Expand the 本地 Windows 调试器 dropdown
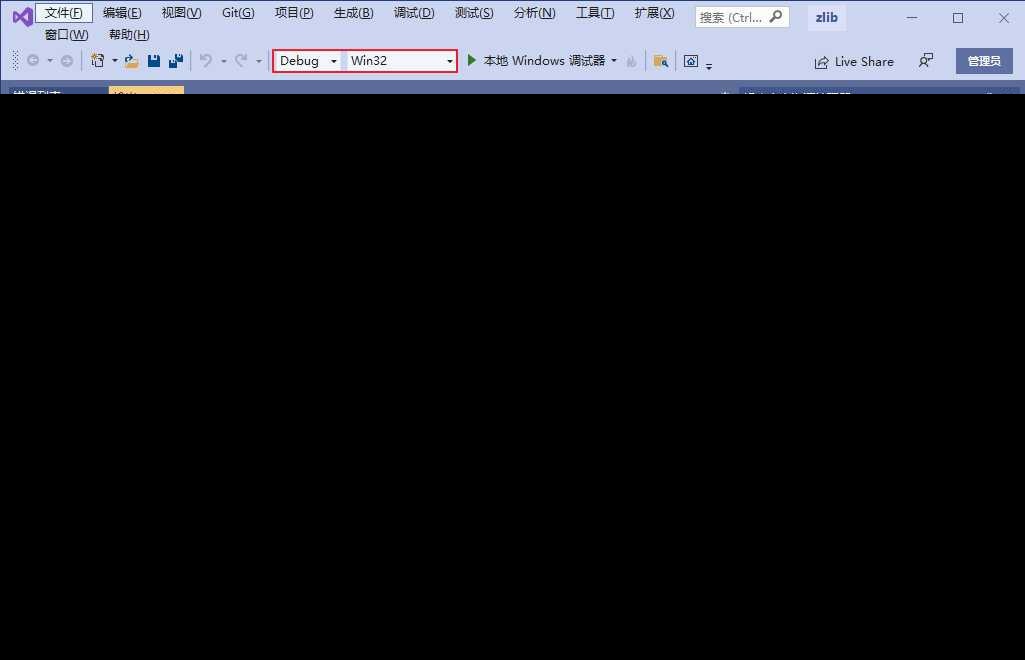This screenshot has height=660, width=1025. [614, 60]
